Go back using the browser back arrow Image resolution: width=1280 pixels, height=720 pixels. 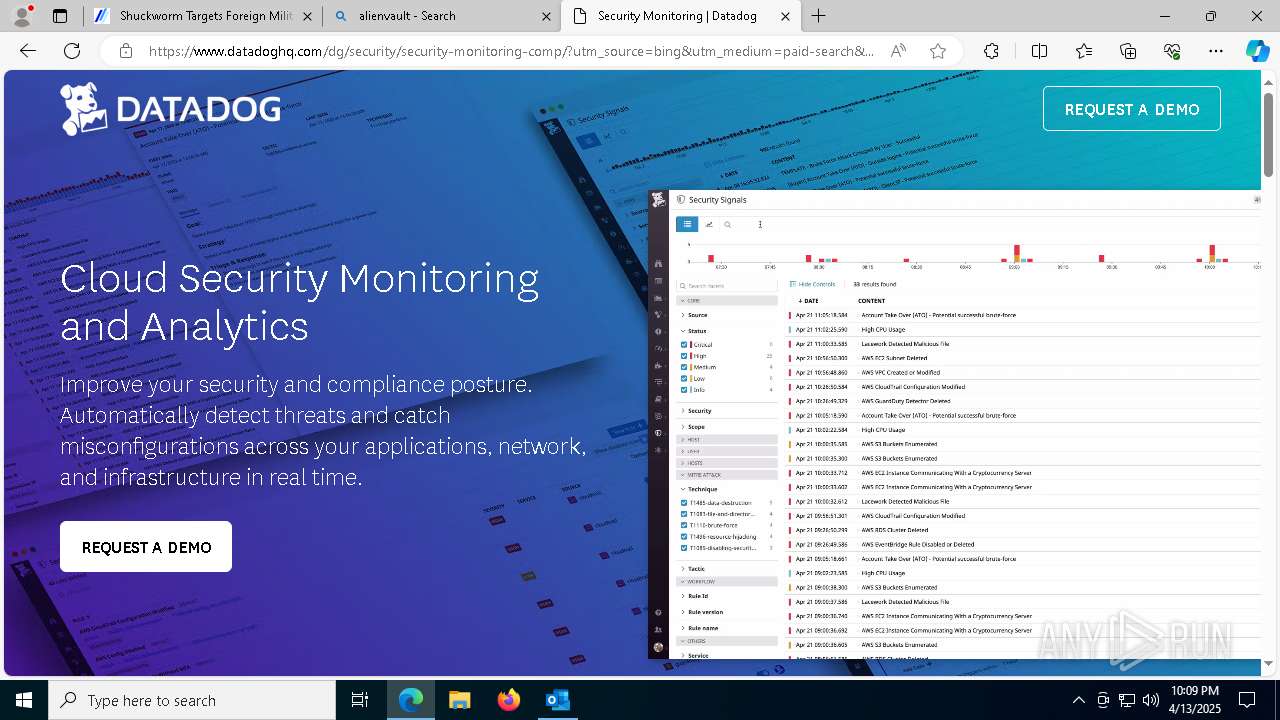click(x=28, y=51)
